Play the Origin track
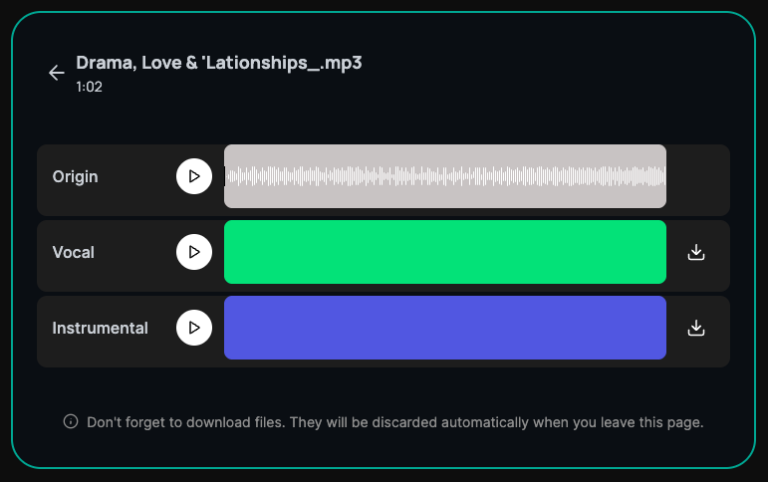This screenshot has width=768, height=482. click(x=194, y=176)
